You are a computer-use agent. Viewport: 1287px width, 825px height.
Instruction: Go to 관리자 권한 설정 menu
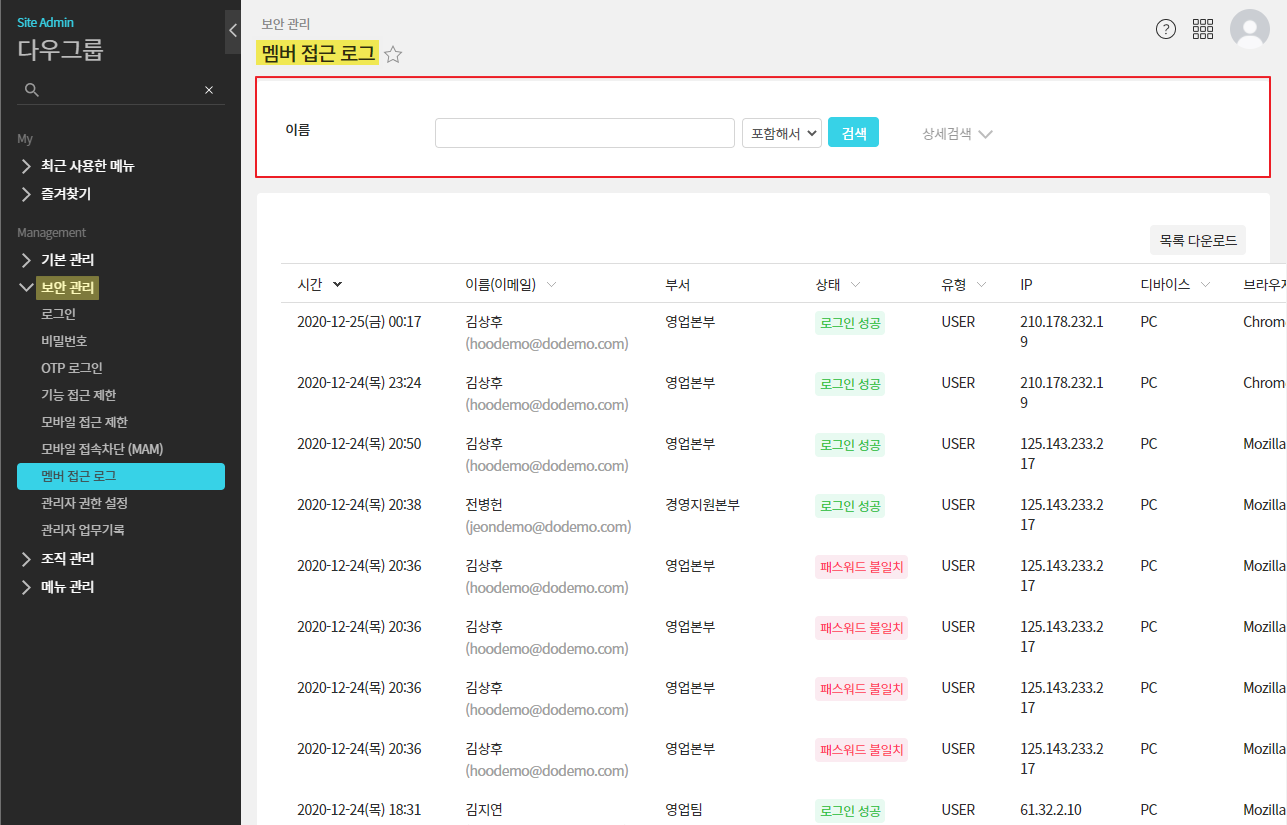coord(84,503)
